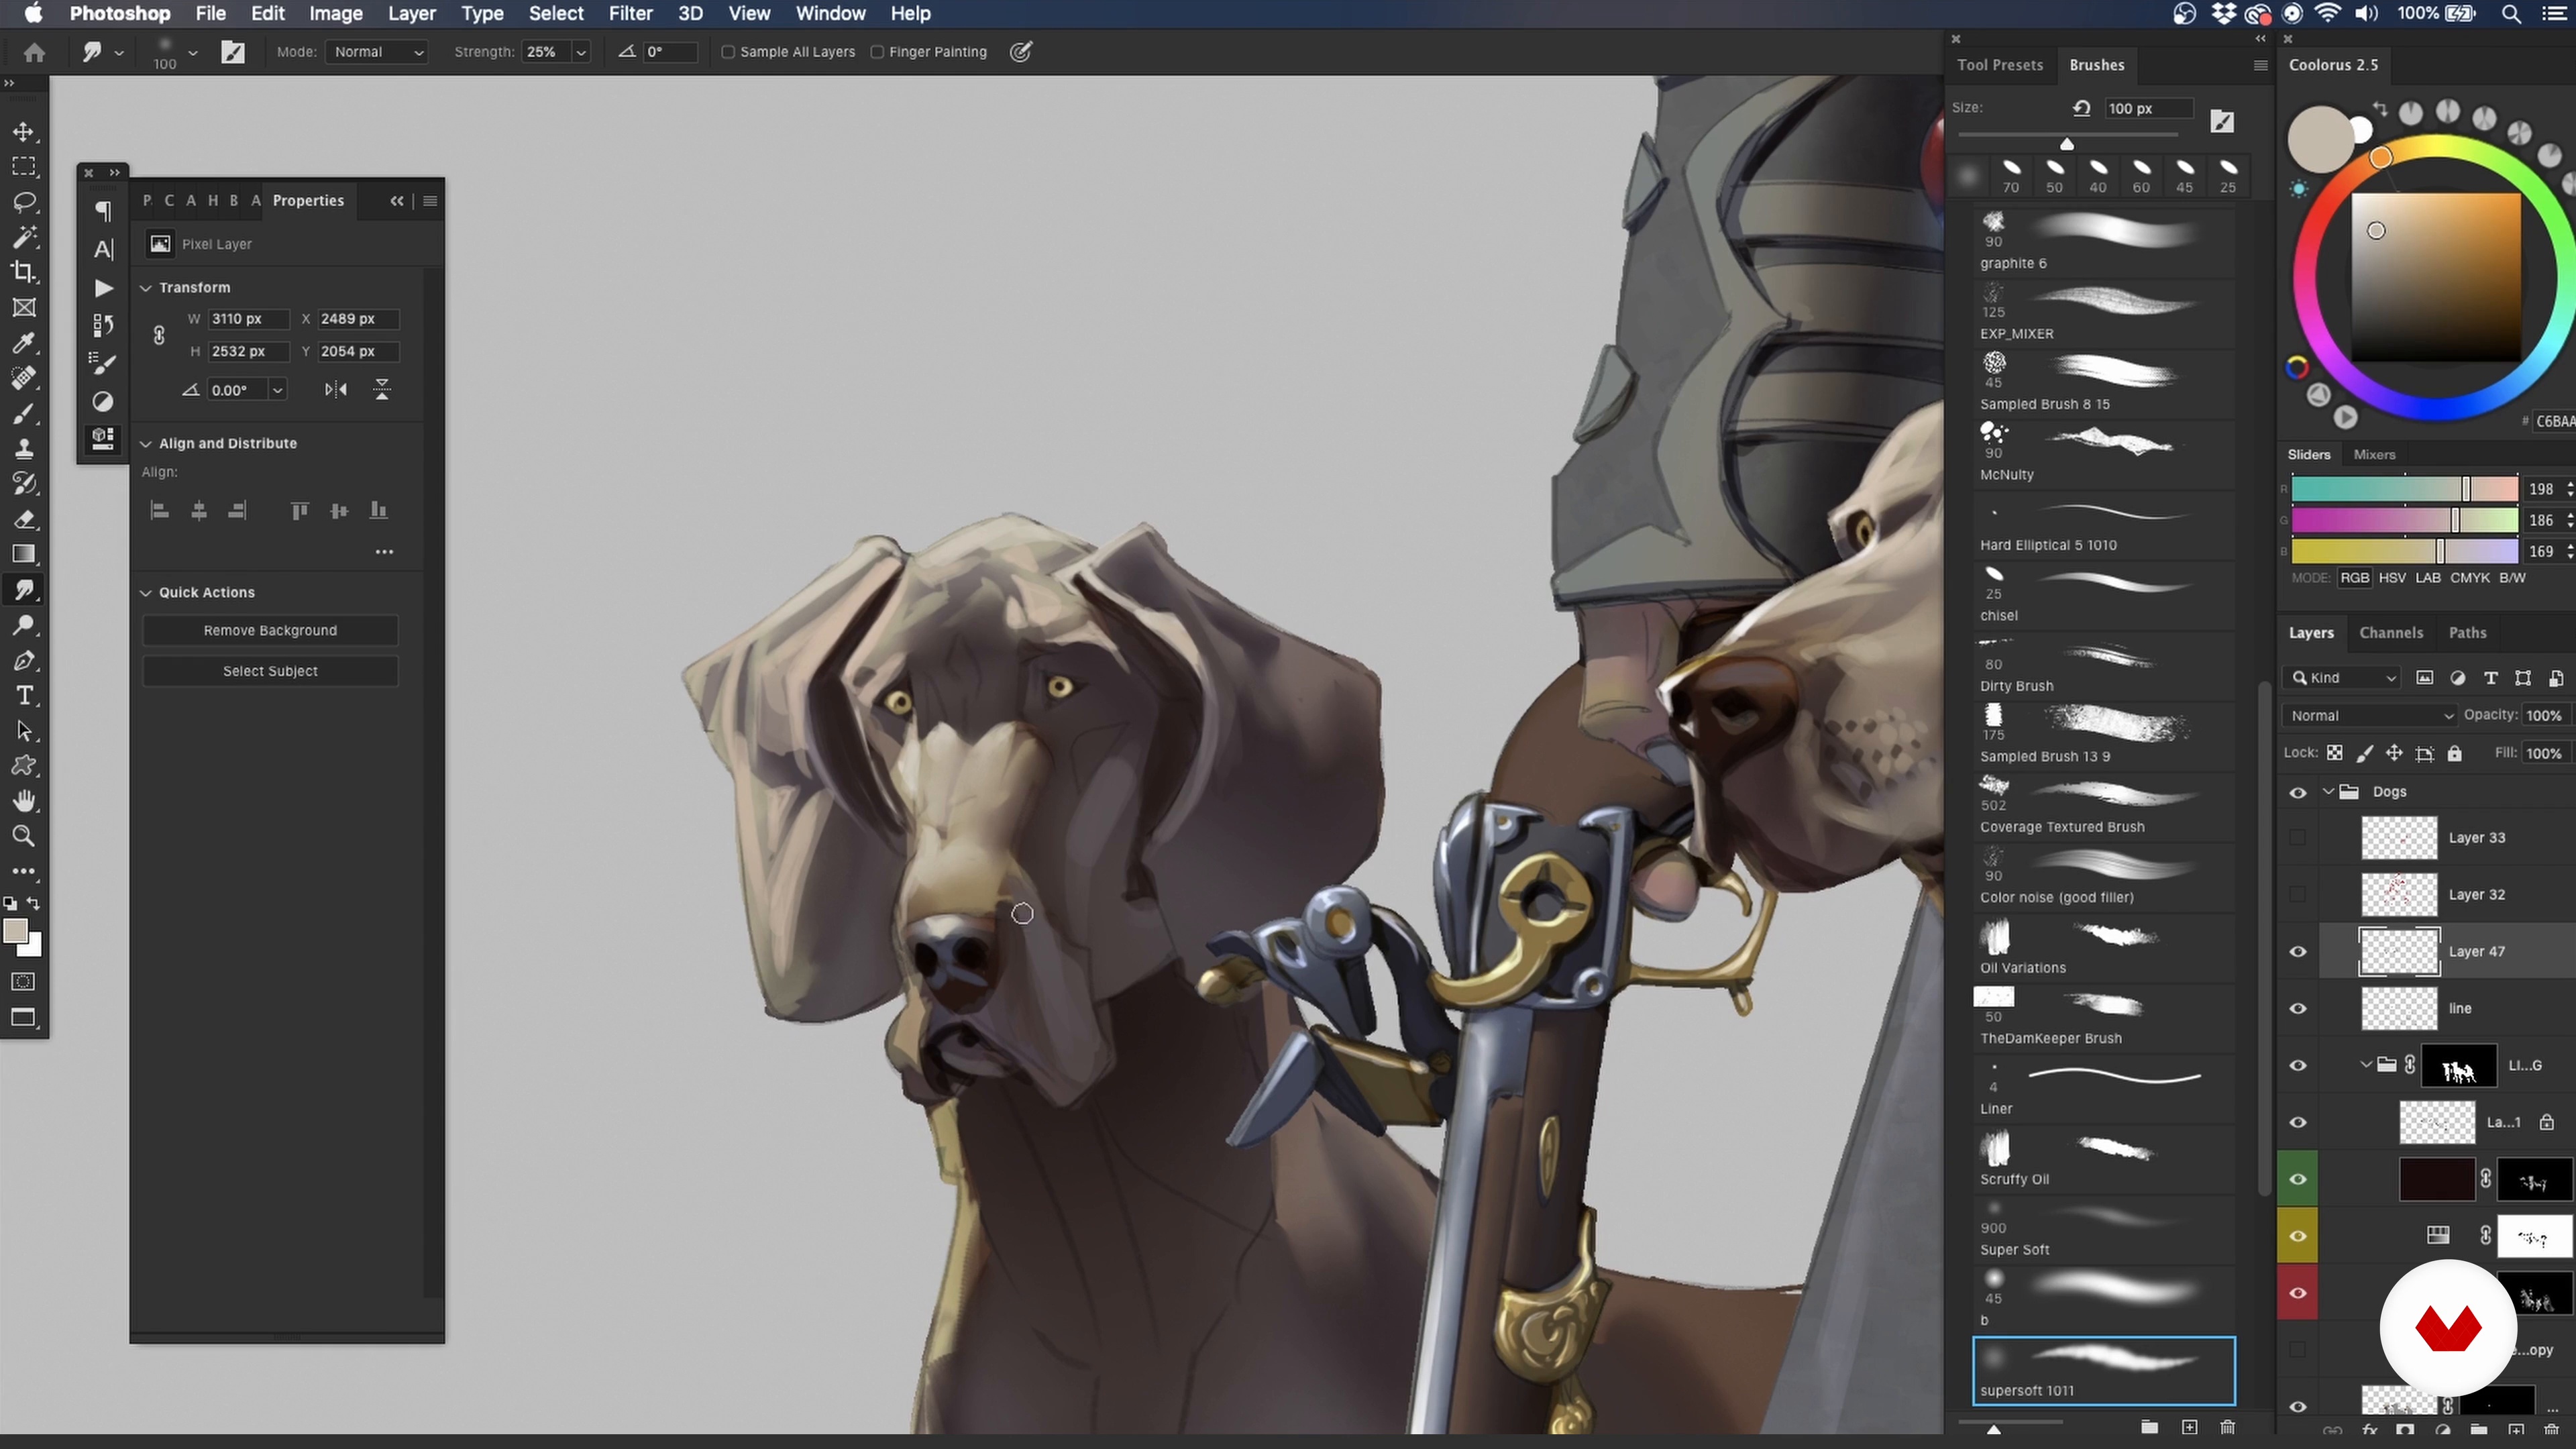The image size is (2576, 1449).
Task: Show Layer 33 visibility
Action: [x=2298, y=838]
